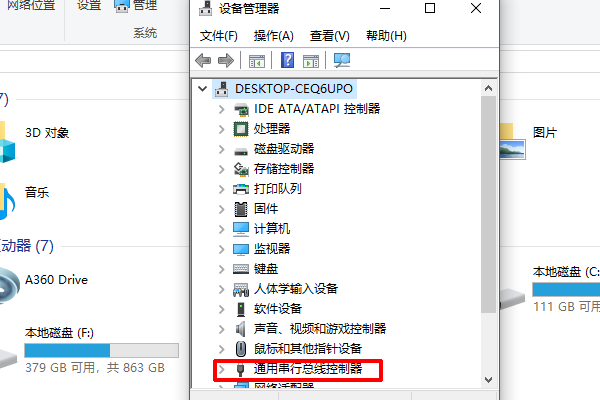Expand the 监视器 node
This screenshot has height=400, width=600.
(221, 249)
